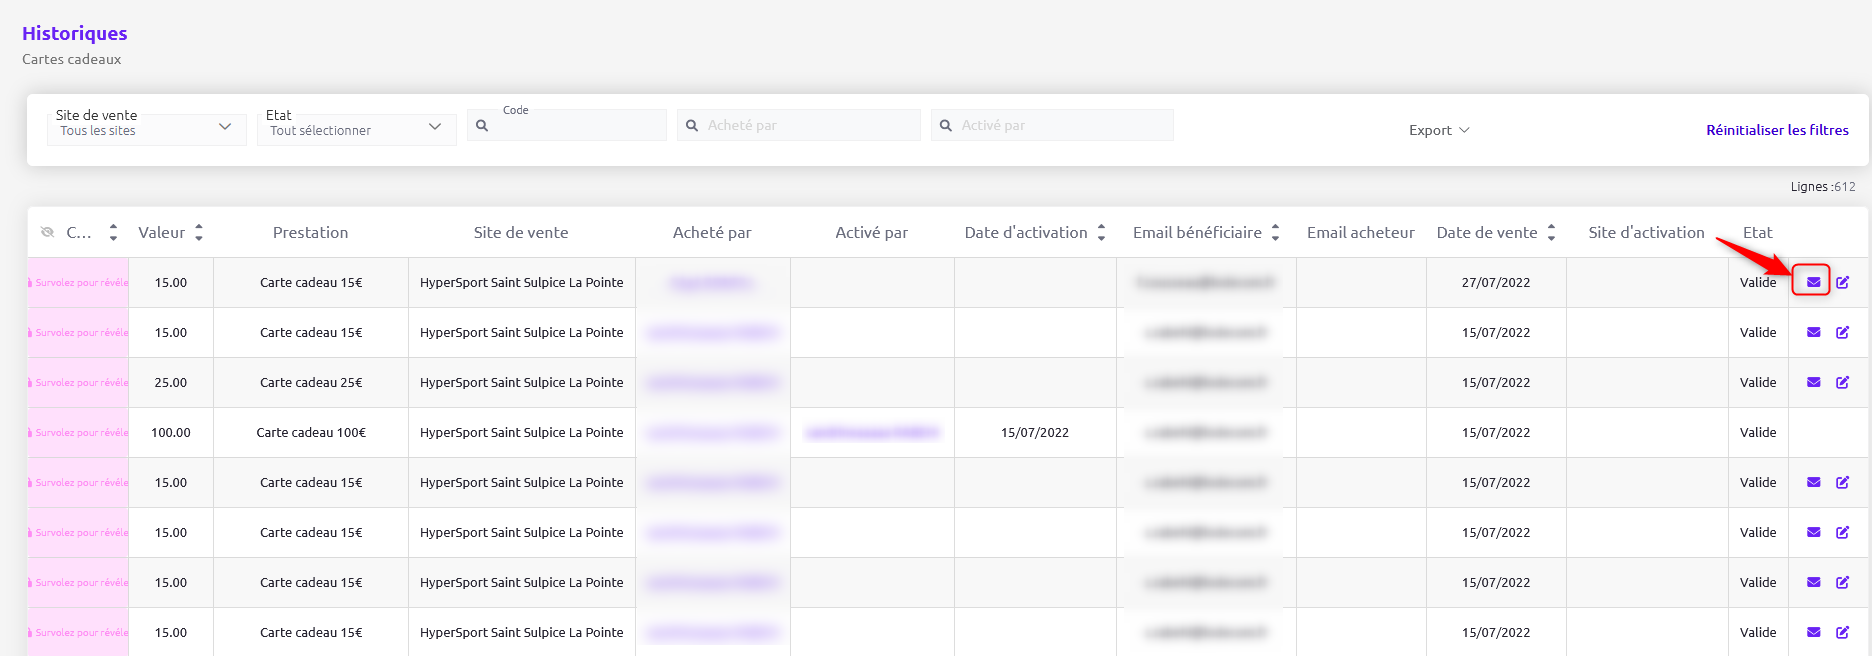Click the magnifier icon in the Code field
The width and height of the screenshot is (1872, 656).
point(482,126)
